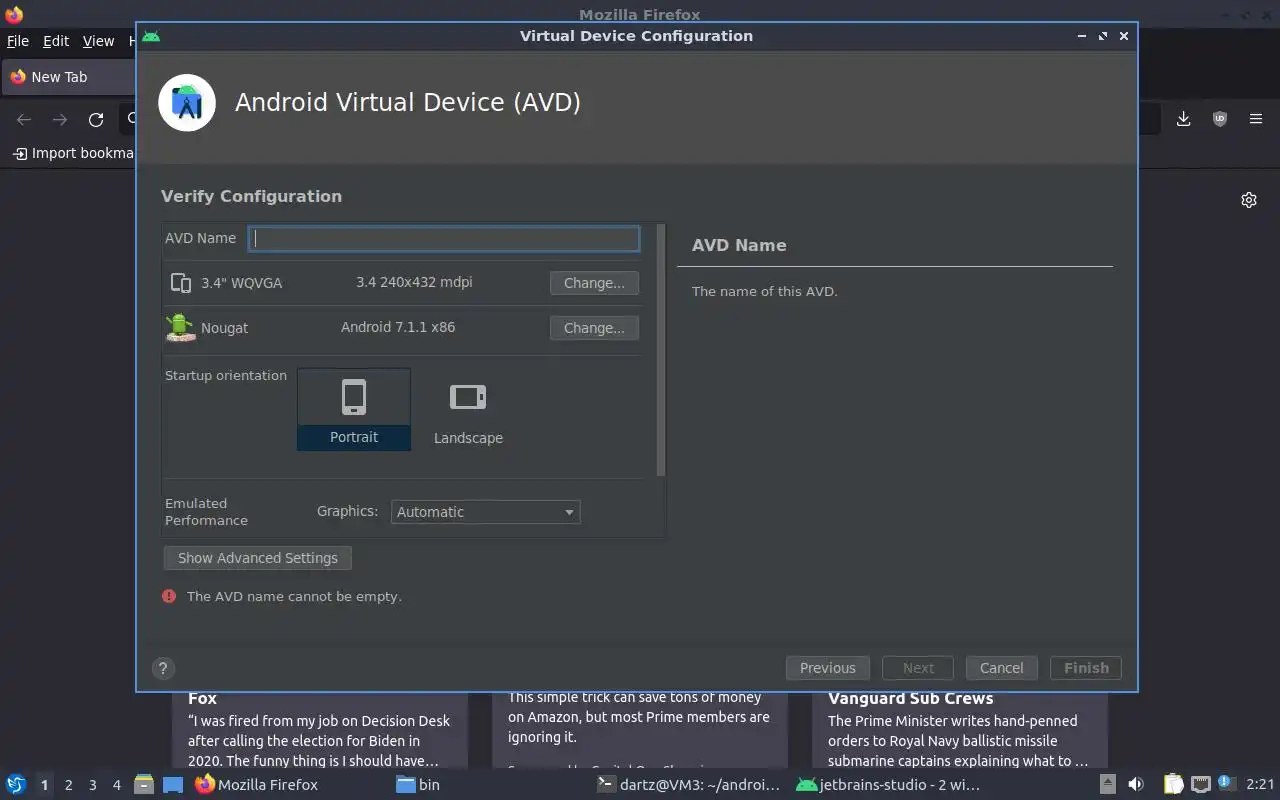Screen dimensions: 1280x800
Task: Switch to workspace 2
Action: (x=69, y=785)
